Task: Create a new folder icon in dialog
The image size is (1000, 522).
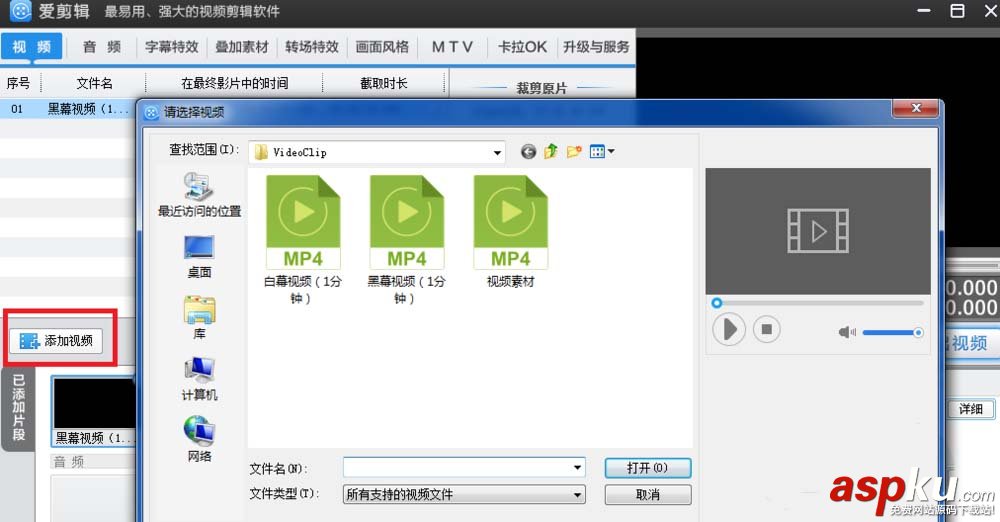Action: coord(574,152)
